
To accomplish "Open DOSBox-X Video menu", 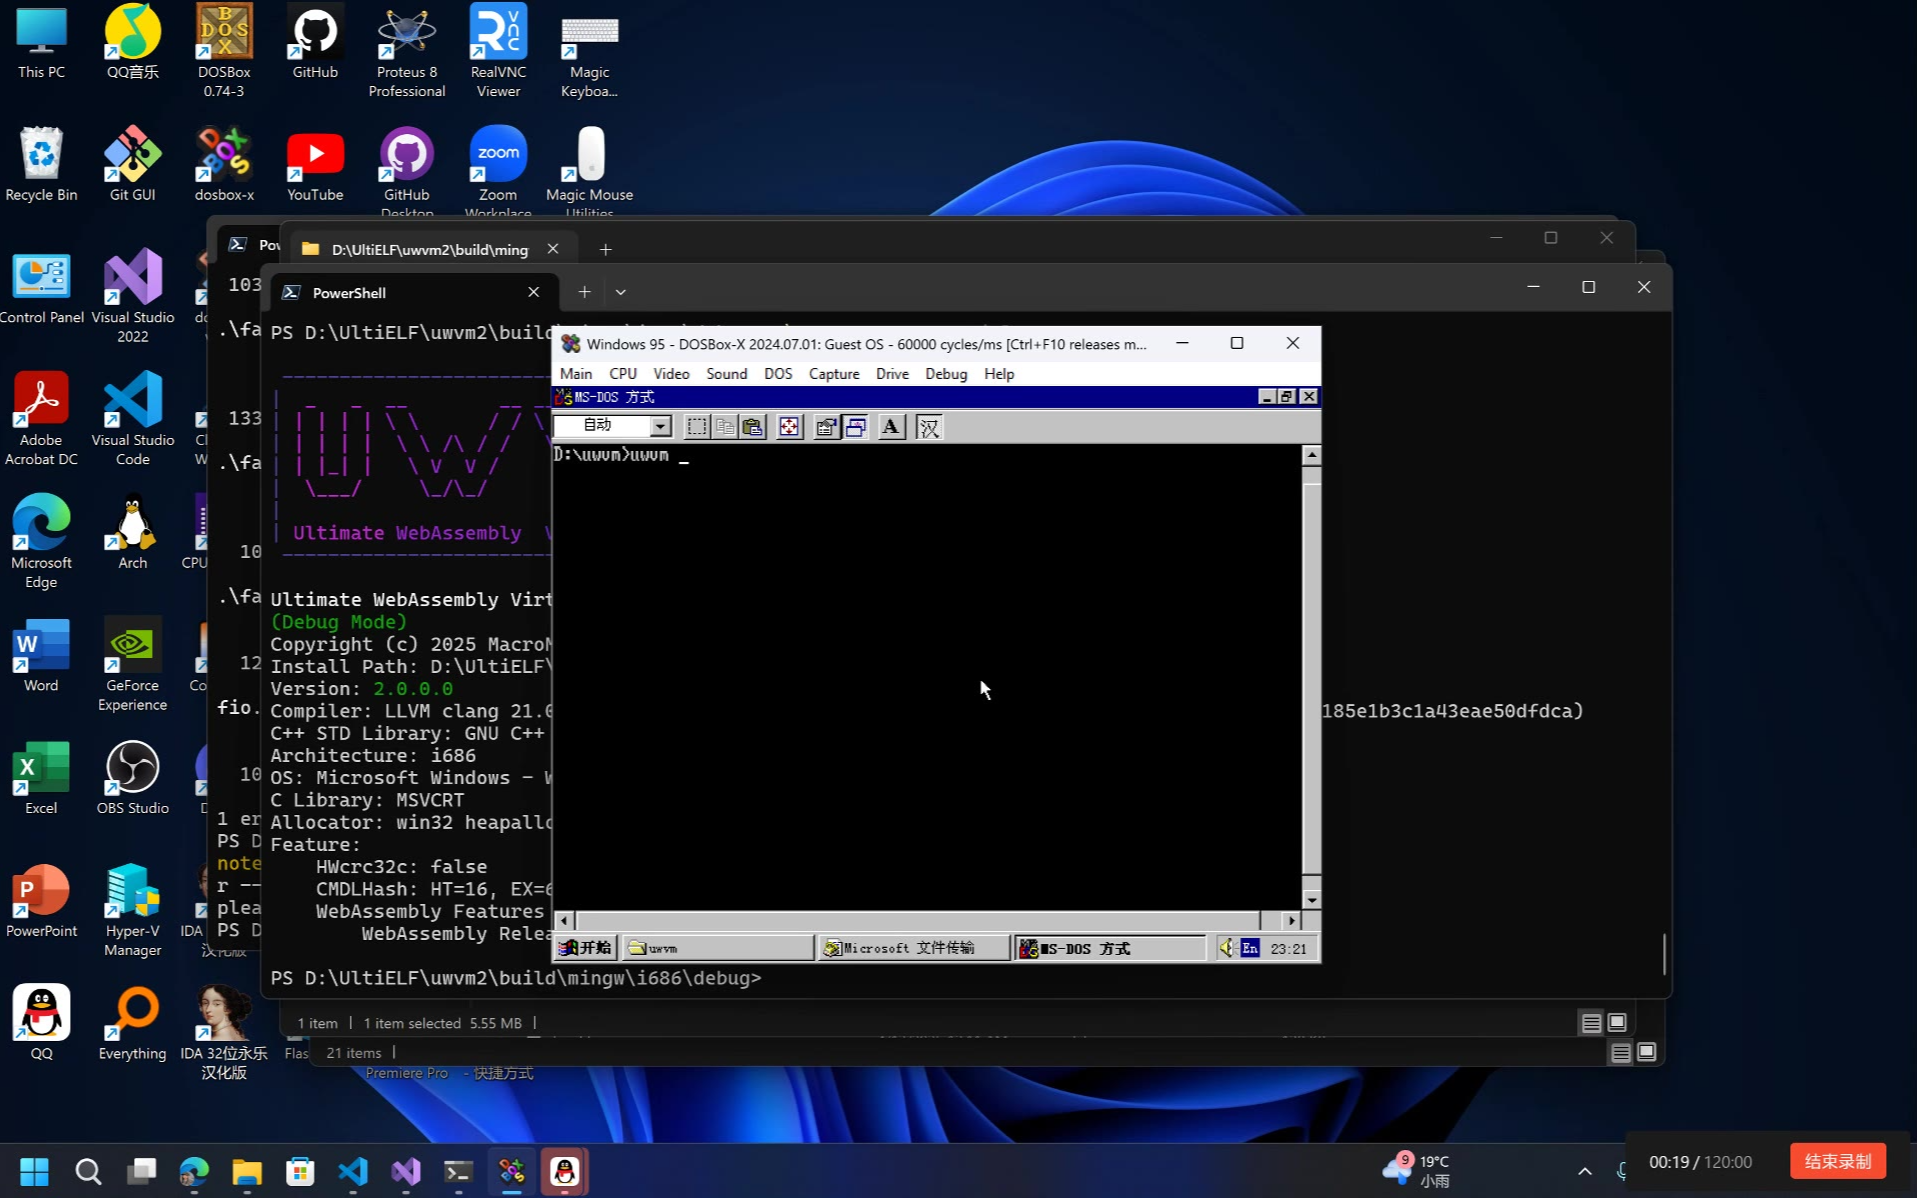I will (671, 374).
